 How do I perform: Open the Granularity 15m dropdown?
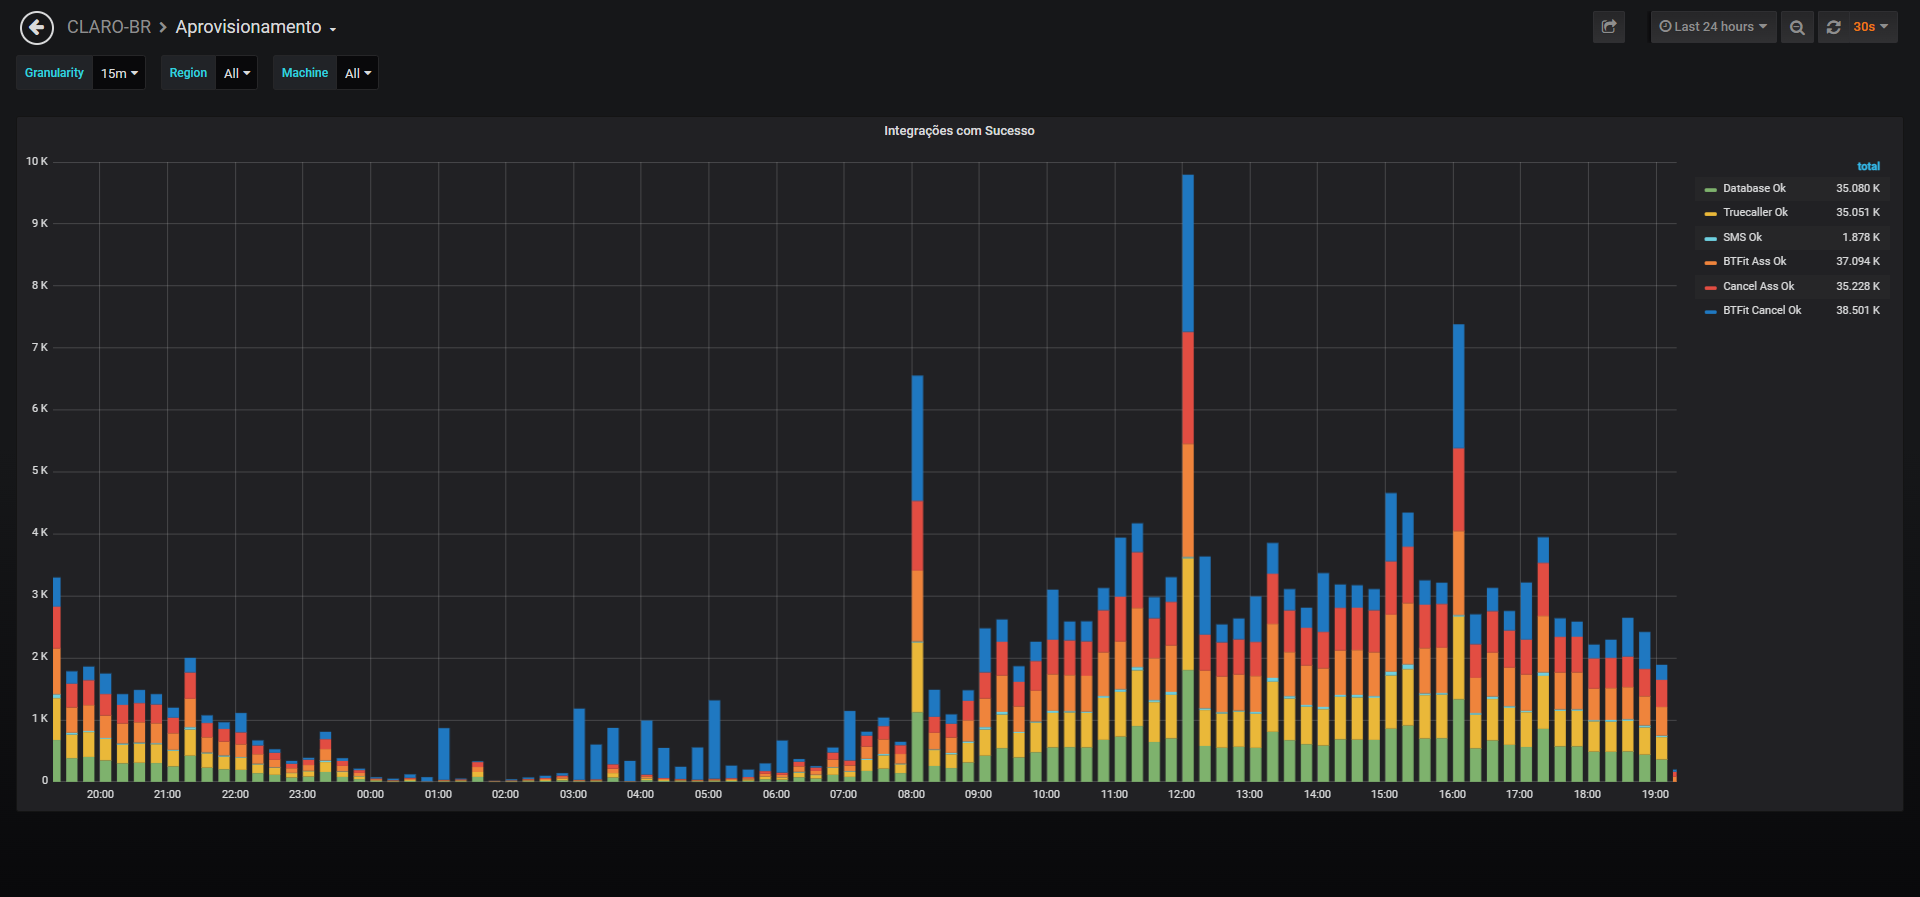[x=119, y=73]
